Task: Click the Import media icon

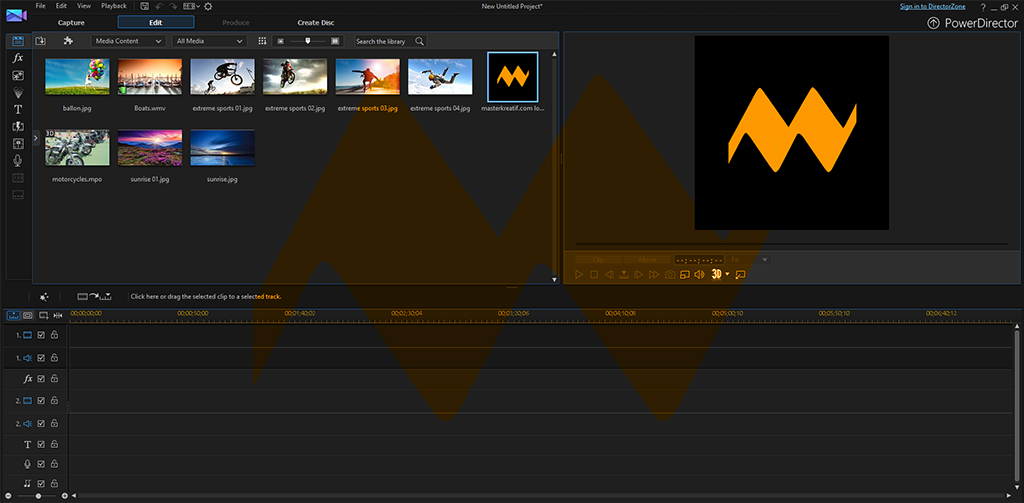Action: pos(40,41)
